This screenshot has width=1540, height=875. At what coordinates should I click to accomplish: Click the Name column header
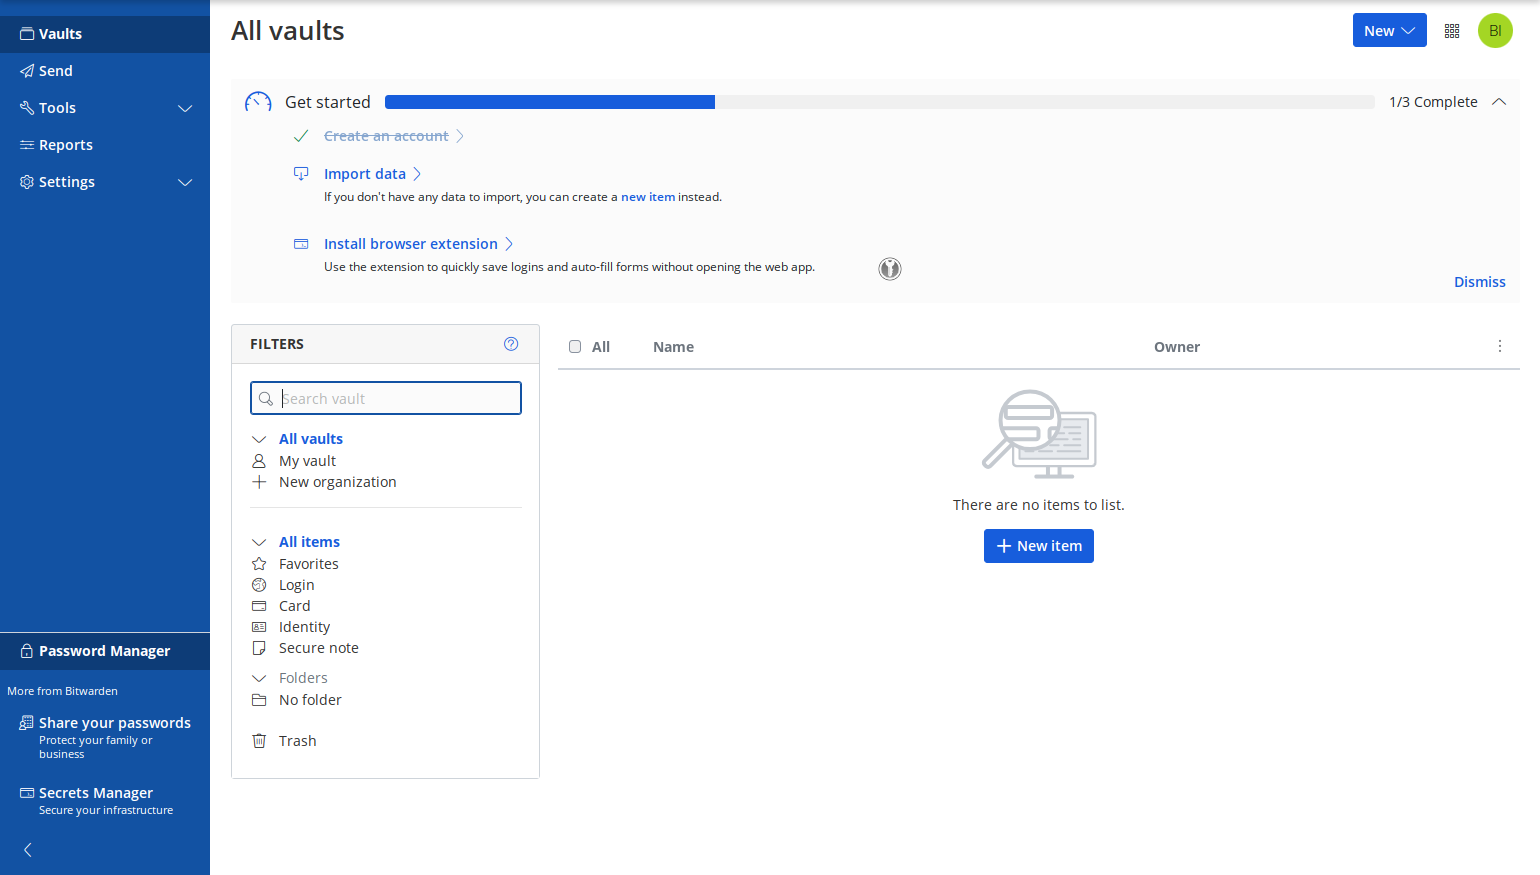(x=673, y=347)
